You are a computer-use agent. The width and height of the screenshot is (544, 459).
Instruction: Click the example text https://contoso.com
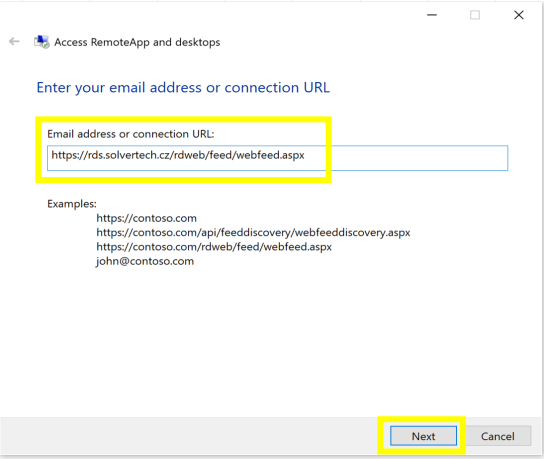[x=146, y=218]
